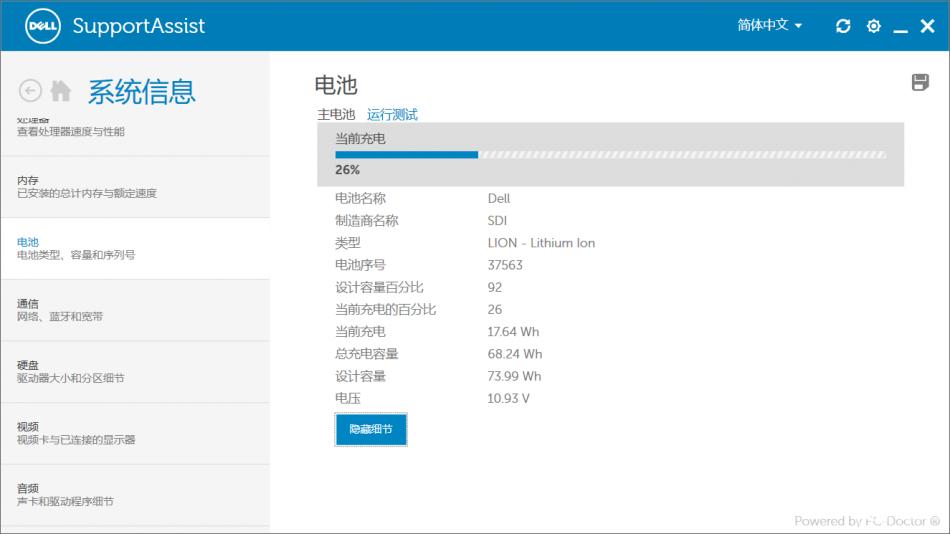Image resolution: width=950 pixels, height=534 pixels.
Task: Click the battery charge progress bar
Action: (610, 155)
